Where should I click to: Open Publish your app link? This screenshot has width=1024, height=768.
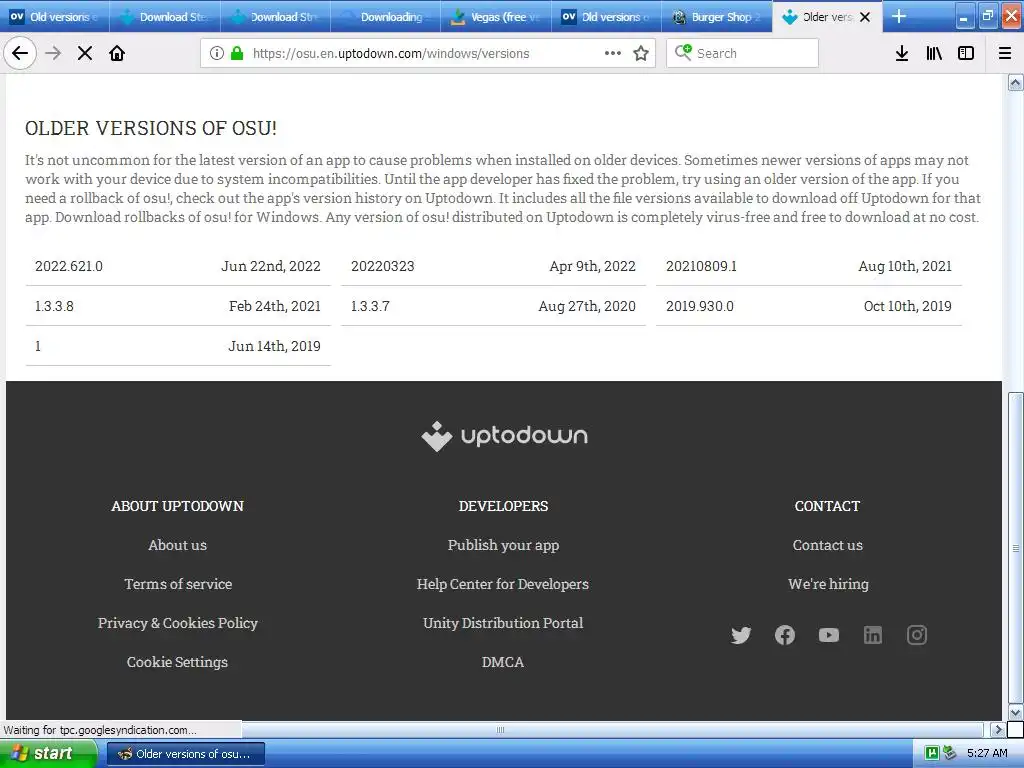pos(504,545)
